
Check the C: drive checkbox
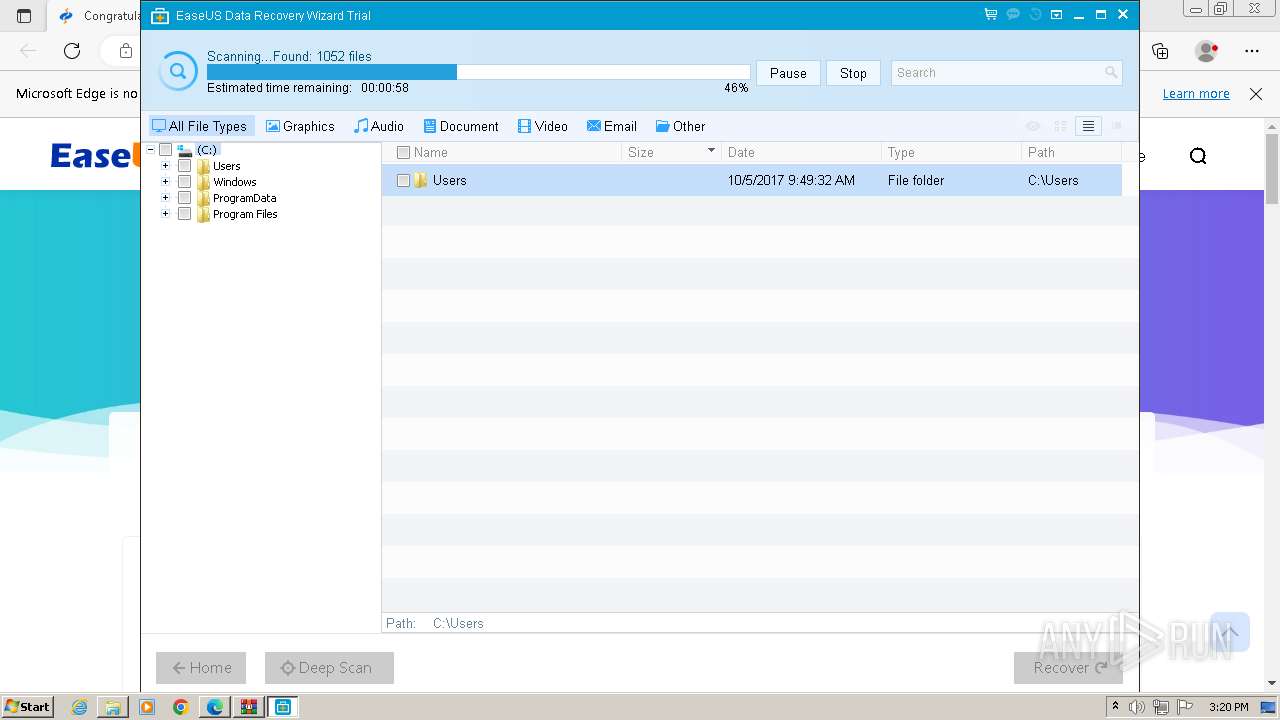click(x=165, y=150)
